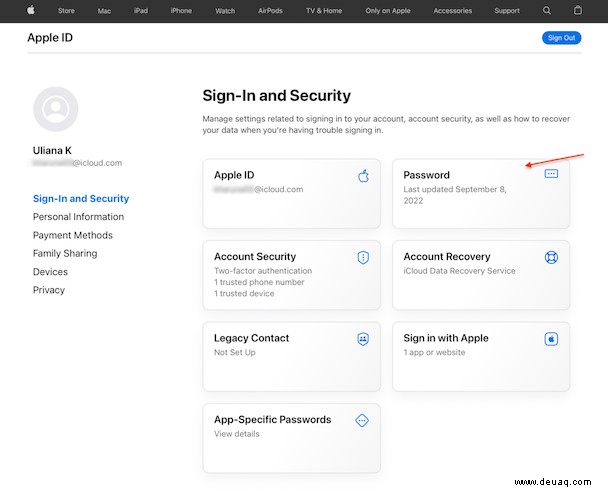608x491 pixels.
Task: Click the Apple square icon on Sign in with Apple
Action: [x=551, y=339]
